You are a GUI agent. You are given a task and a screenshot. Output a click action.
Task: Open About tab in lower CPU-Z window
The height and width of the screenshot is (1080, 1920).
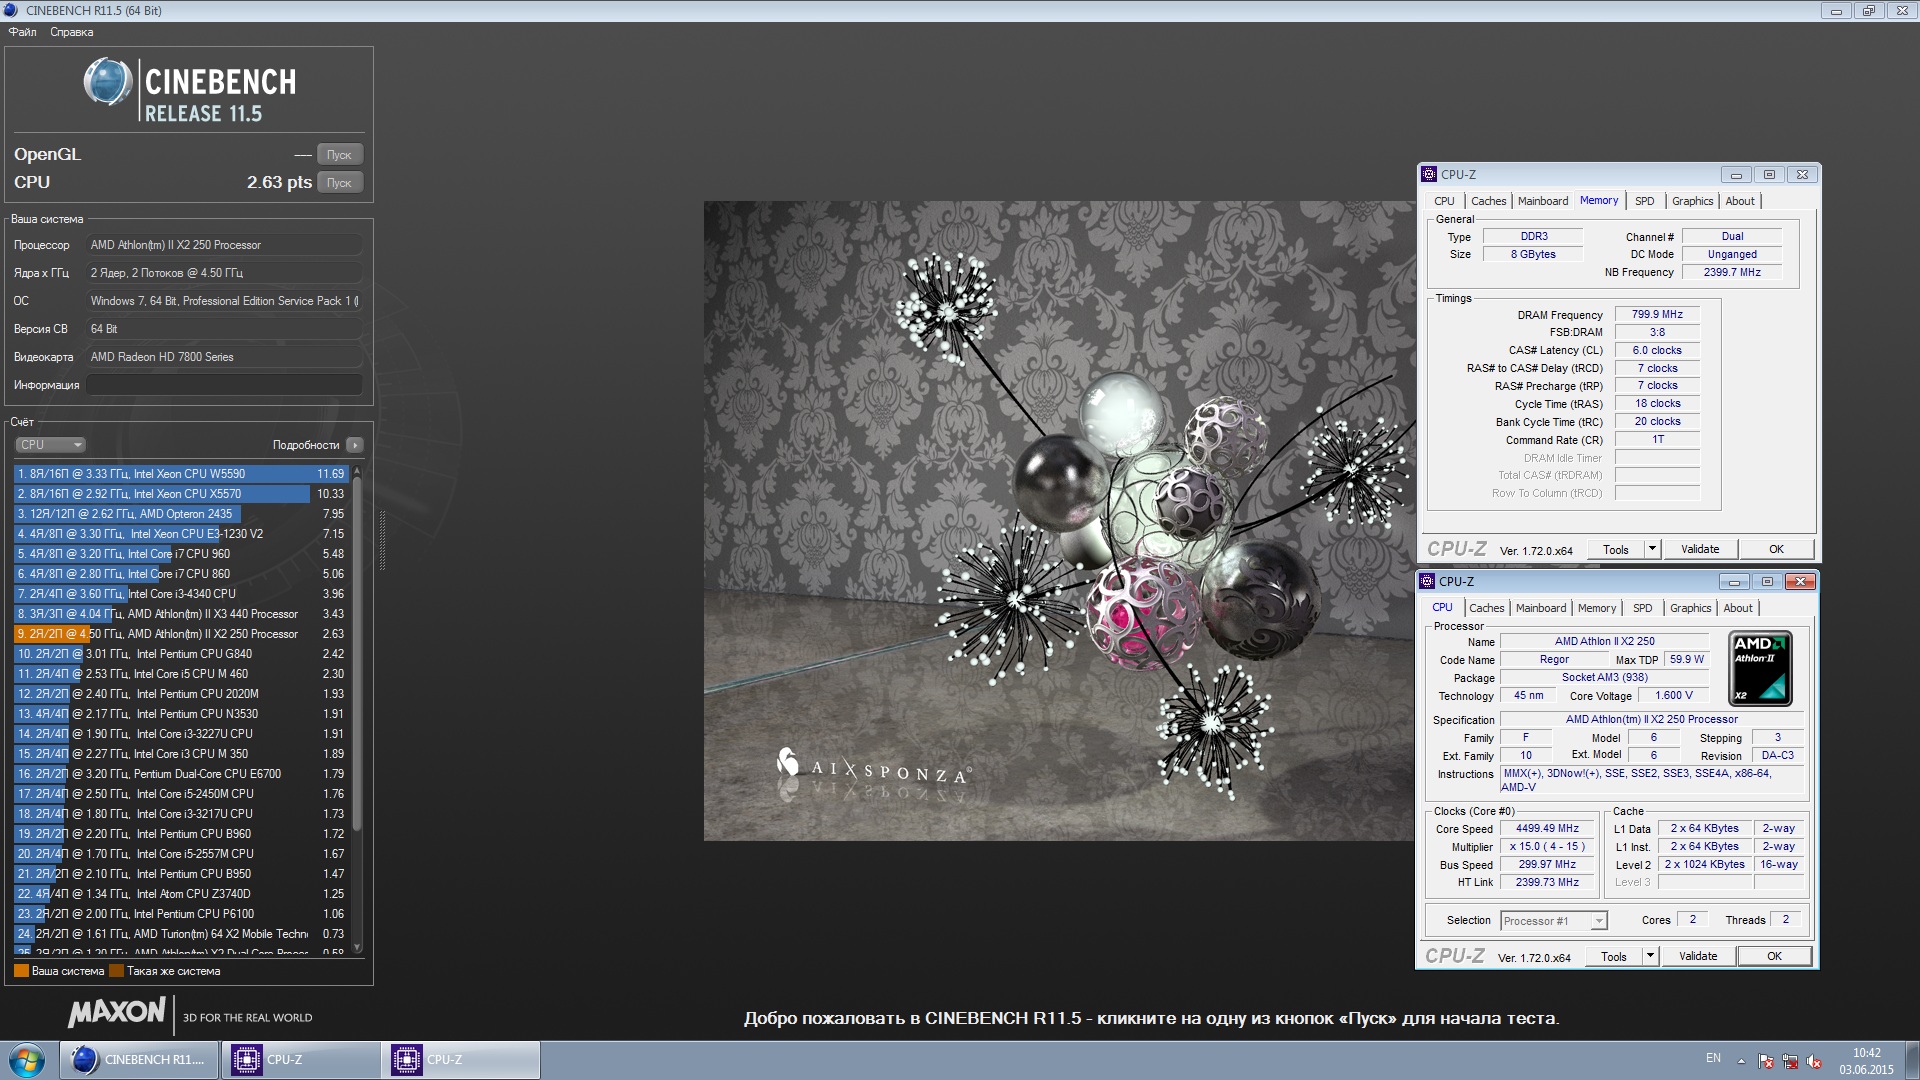[x=1738, y=608]
